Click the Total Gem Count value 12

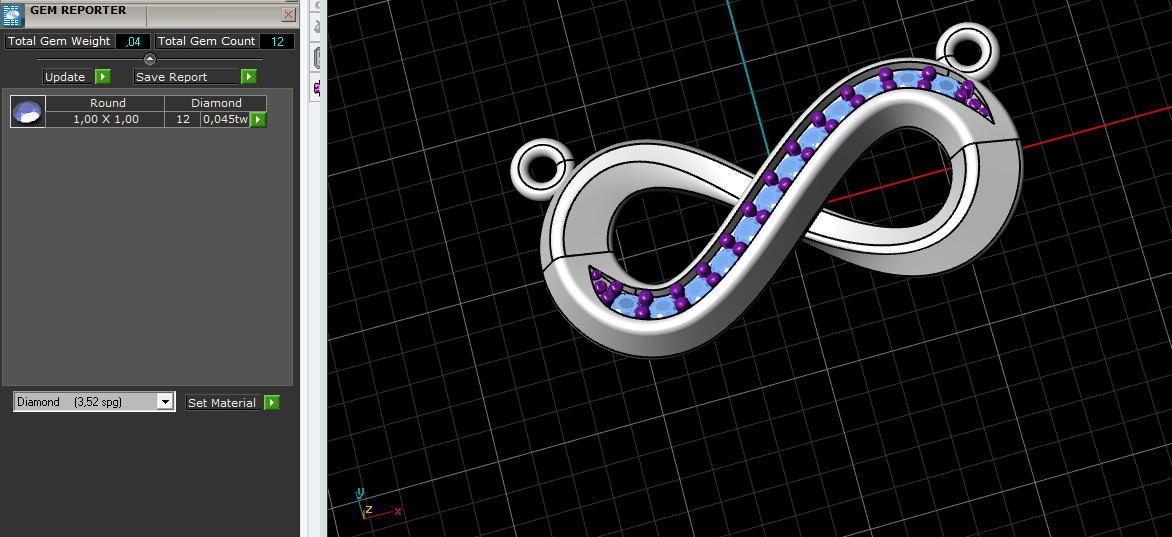pos(277,41)
